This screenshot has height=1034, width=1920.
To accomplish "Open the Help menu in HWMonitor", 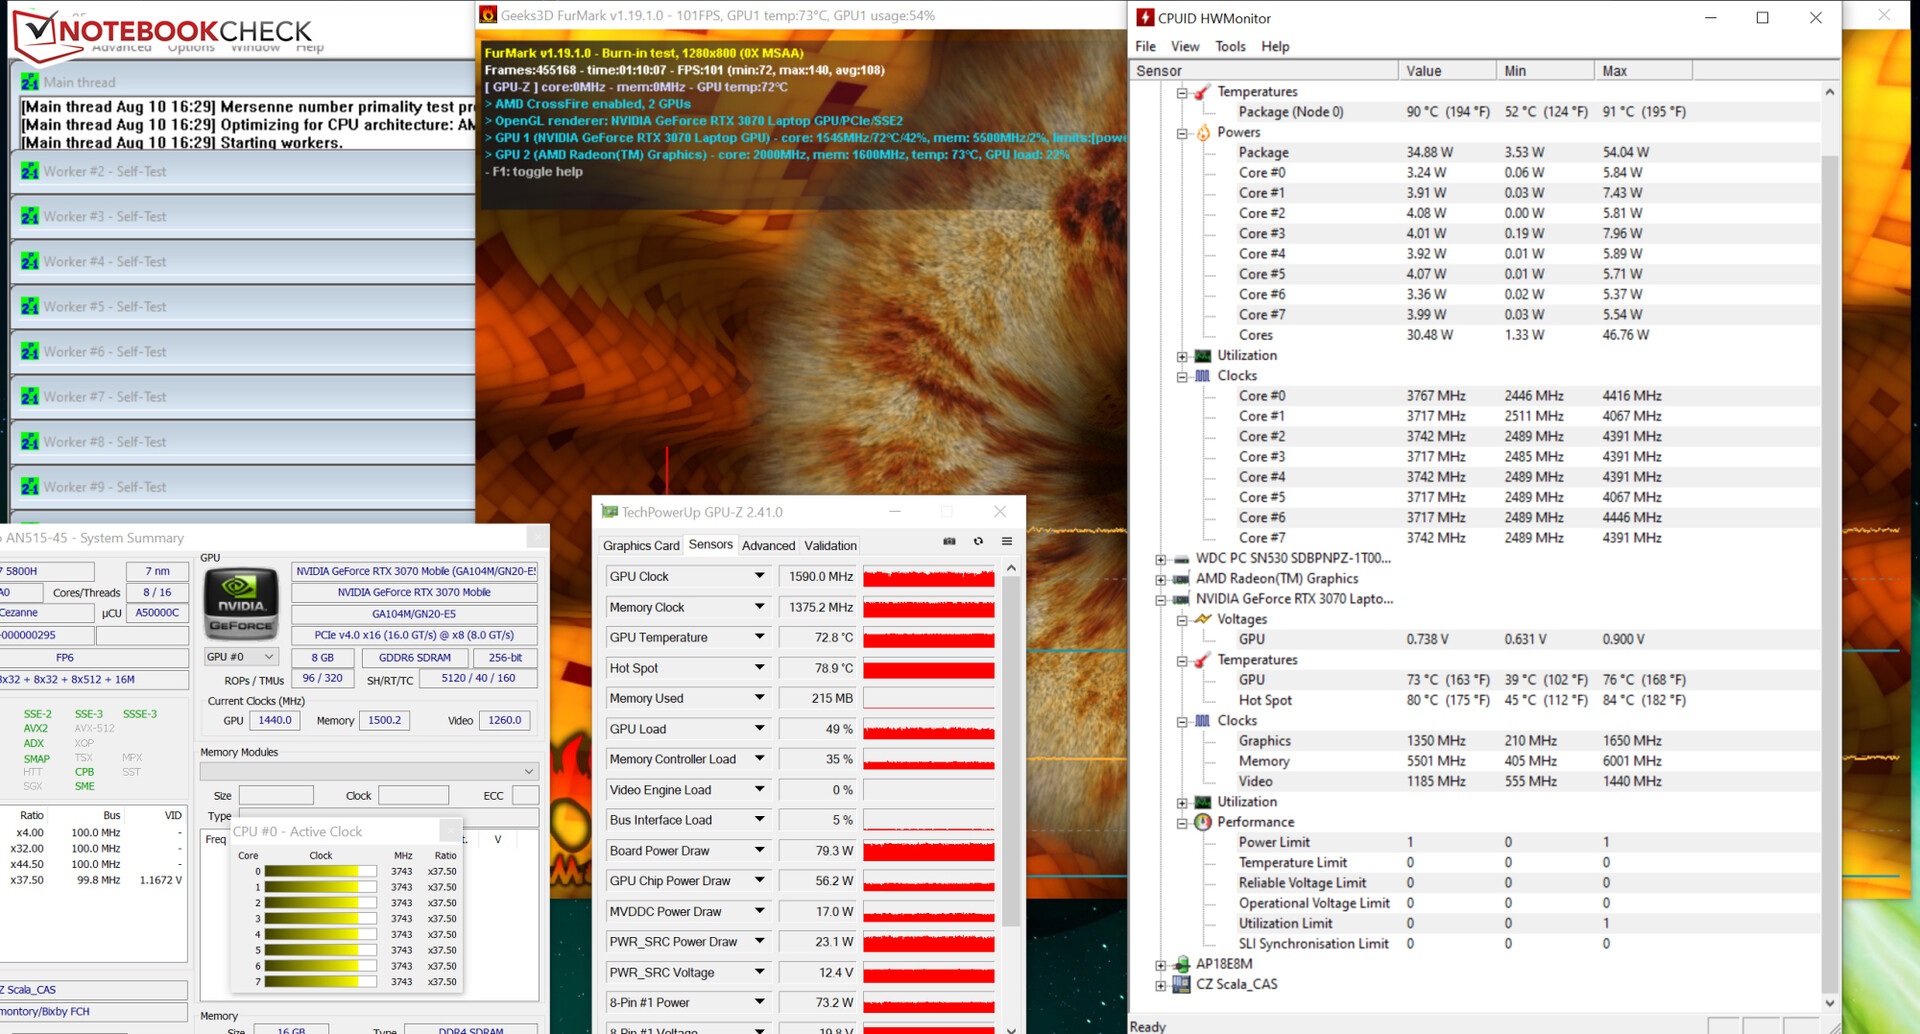I will pyautogui.click(x=1275, y=46).
